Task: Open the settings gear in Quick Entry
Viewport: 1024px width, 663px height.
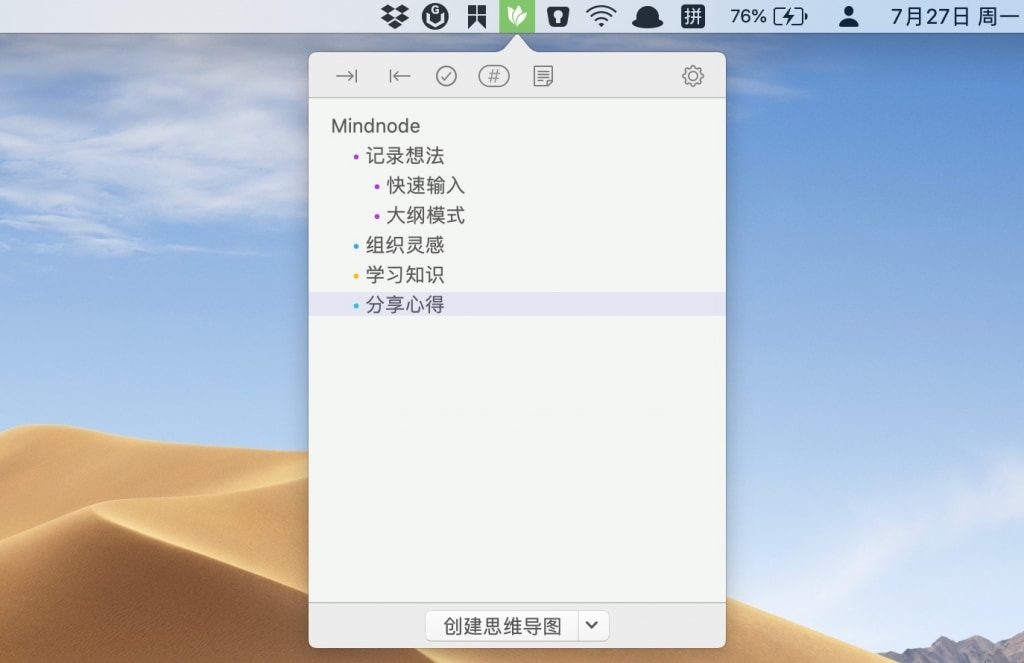Action: (693, 76)
